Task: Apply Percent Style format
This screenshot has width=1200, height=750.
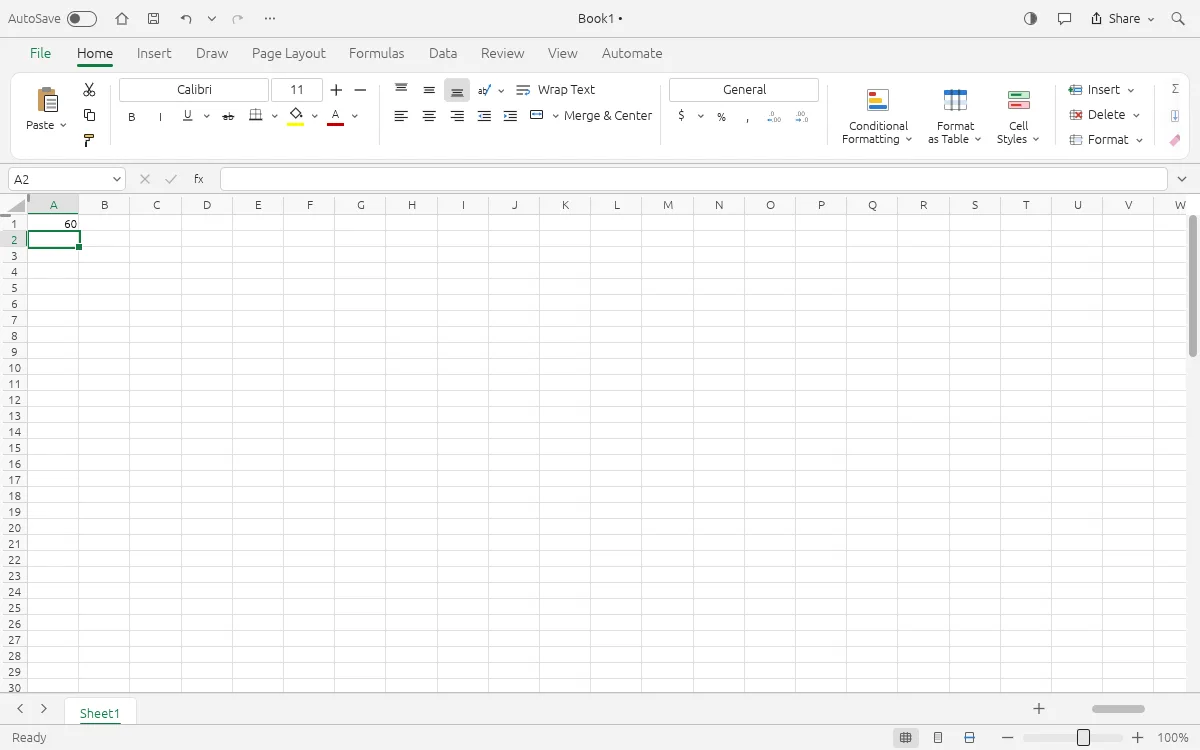Action: pos(721,117)
